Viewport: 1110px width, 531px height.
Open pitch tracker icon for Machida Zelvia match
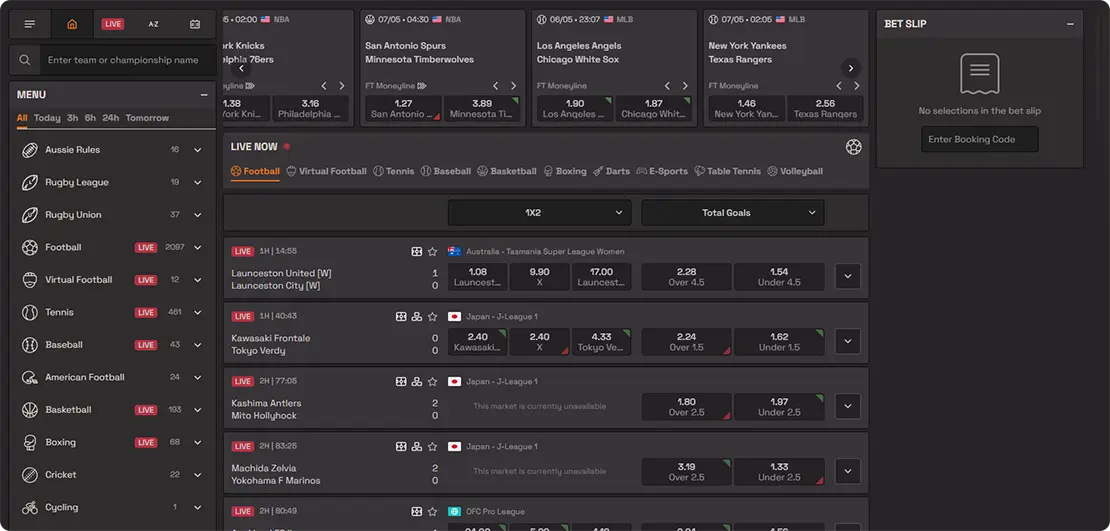(x=401, y=447)
